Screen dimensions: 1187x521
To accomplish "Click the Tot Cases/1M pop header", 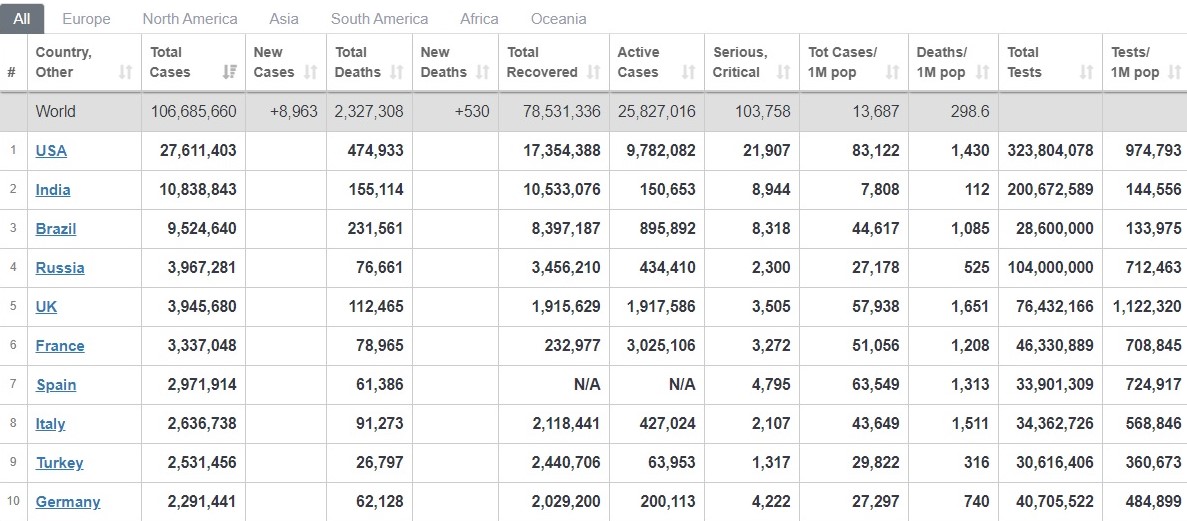I will pos(842,62).
